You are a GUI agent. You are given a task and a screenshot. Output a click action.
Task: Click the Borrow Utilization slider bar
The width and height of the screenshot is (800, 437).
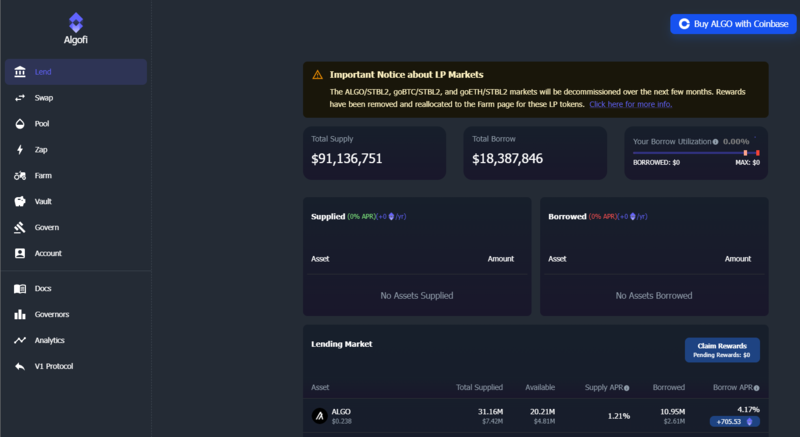pos(696,153)
